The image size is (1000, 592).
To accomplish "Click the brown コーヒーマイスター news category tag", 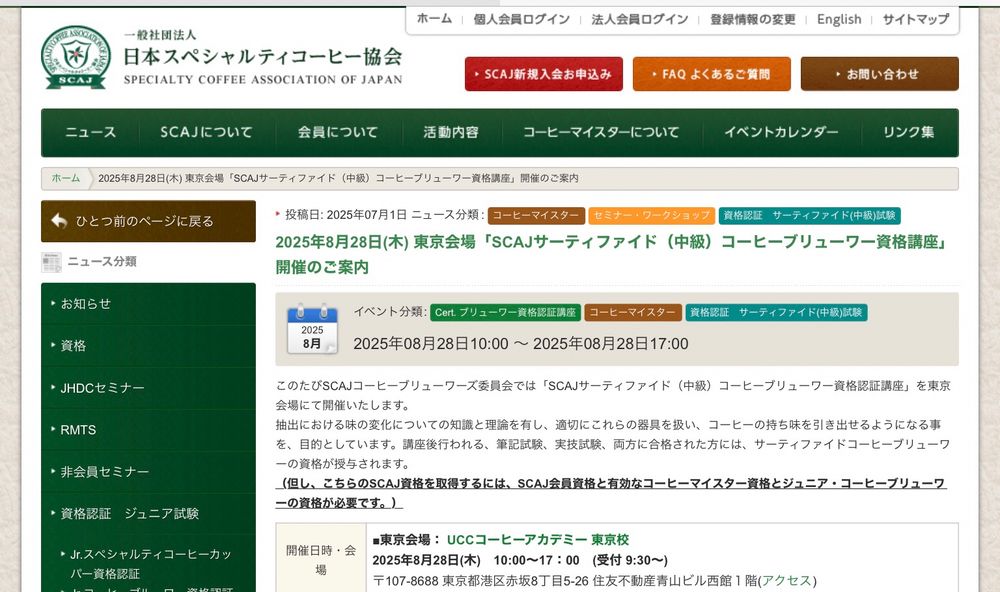I will pos(536,216).
